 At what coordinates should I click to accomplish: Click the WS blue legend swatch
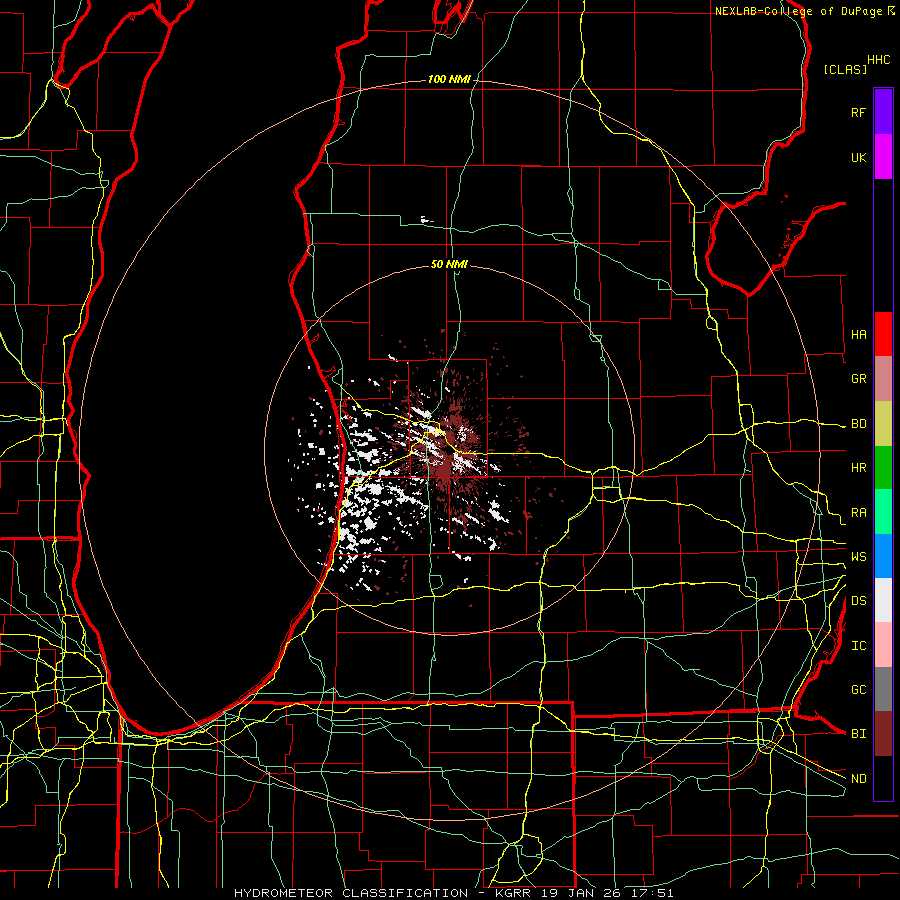pyautogui.click(x=883, y=556)
